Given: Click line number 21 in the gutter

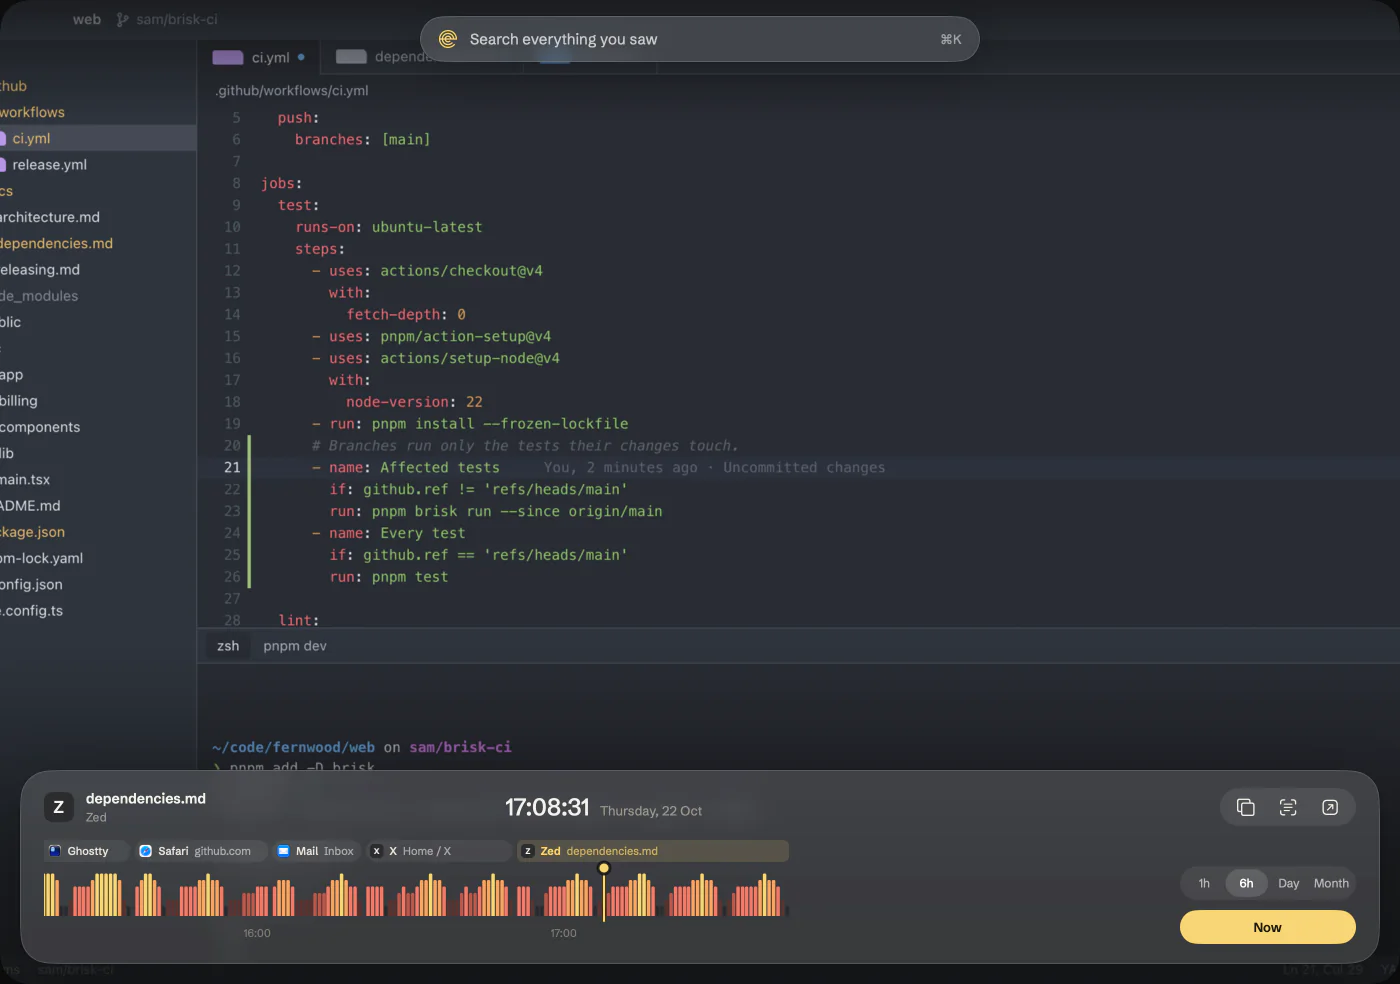Looking at the screenshot, I should (232, 467).
